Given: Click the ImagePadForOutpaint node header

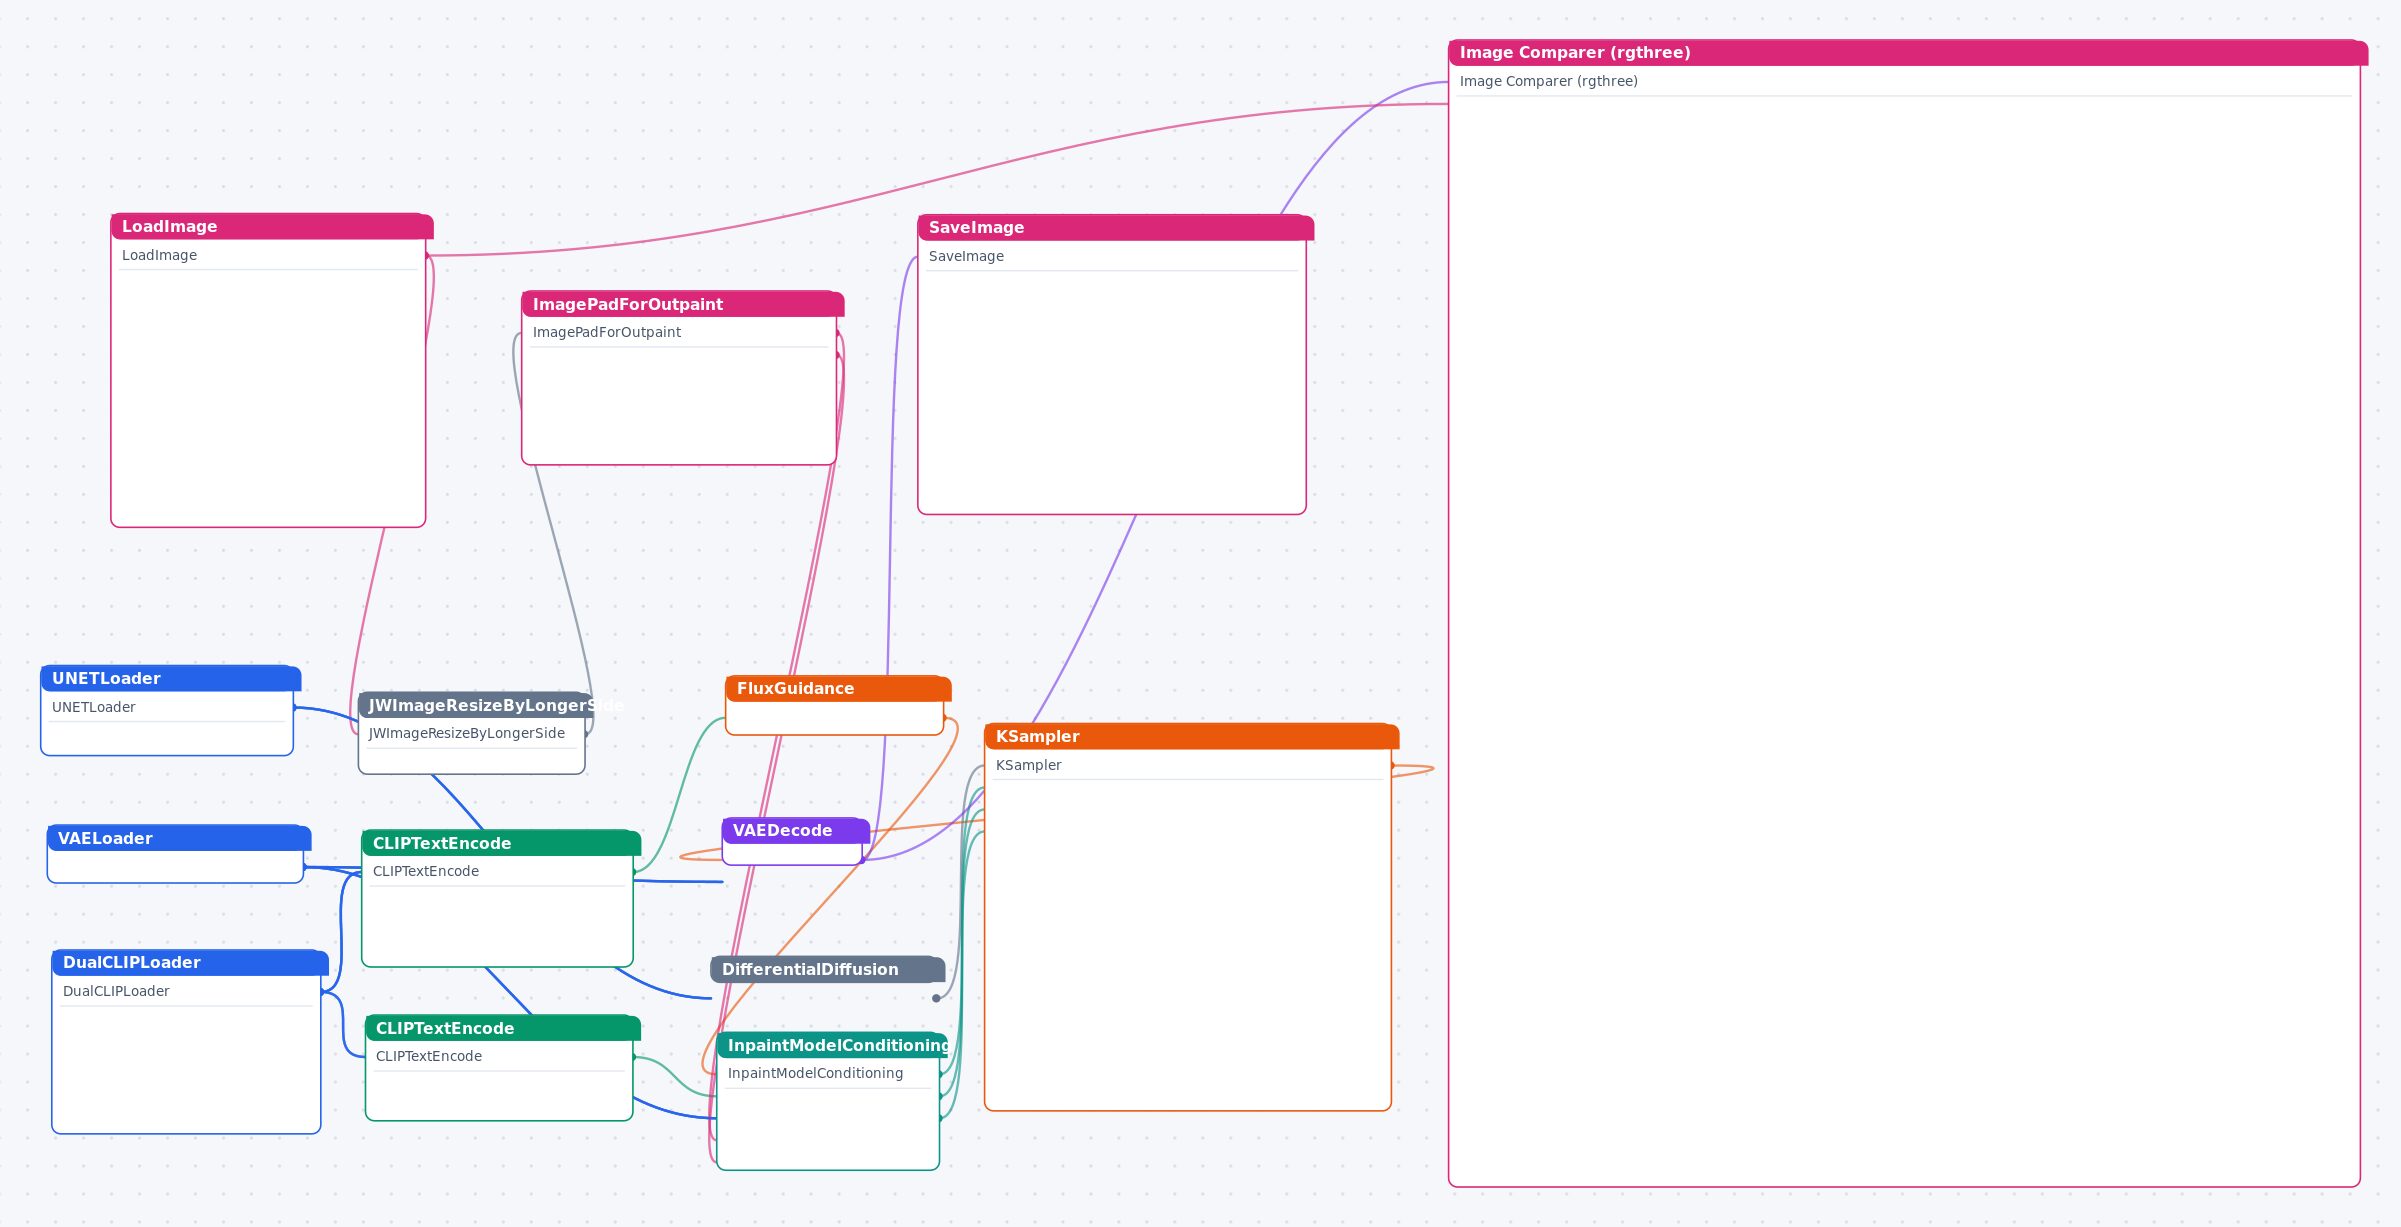Looking at the screenshot, I should [682, 304].
